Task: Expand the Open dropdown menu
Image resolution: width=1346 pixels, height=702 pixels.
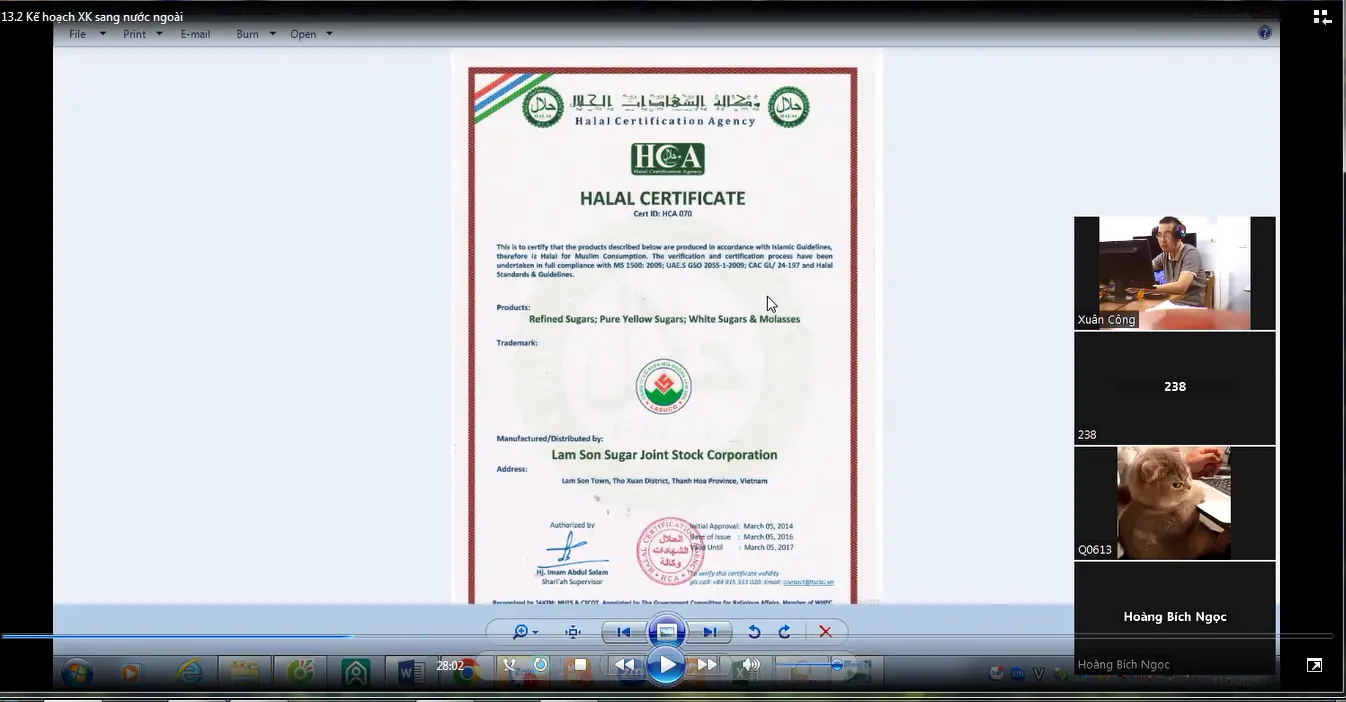Action: (311, 34)
